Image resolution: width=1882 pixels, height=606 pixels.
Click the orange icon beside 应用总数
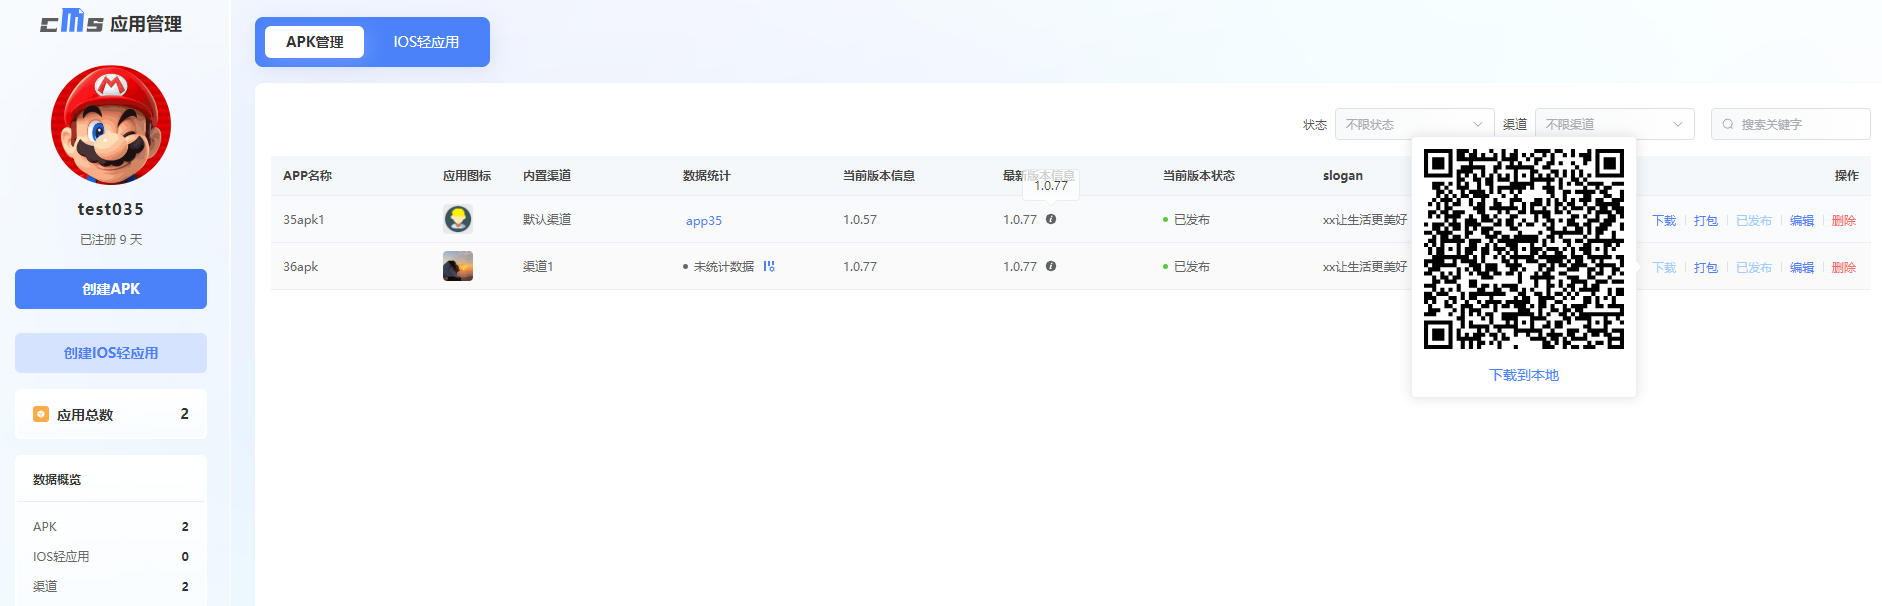point(41,414)
